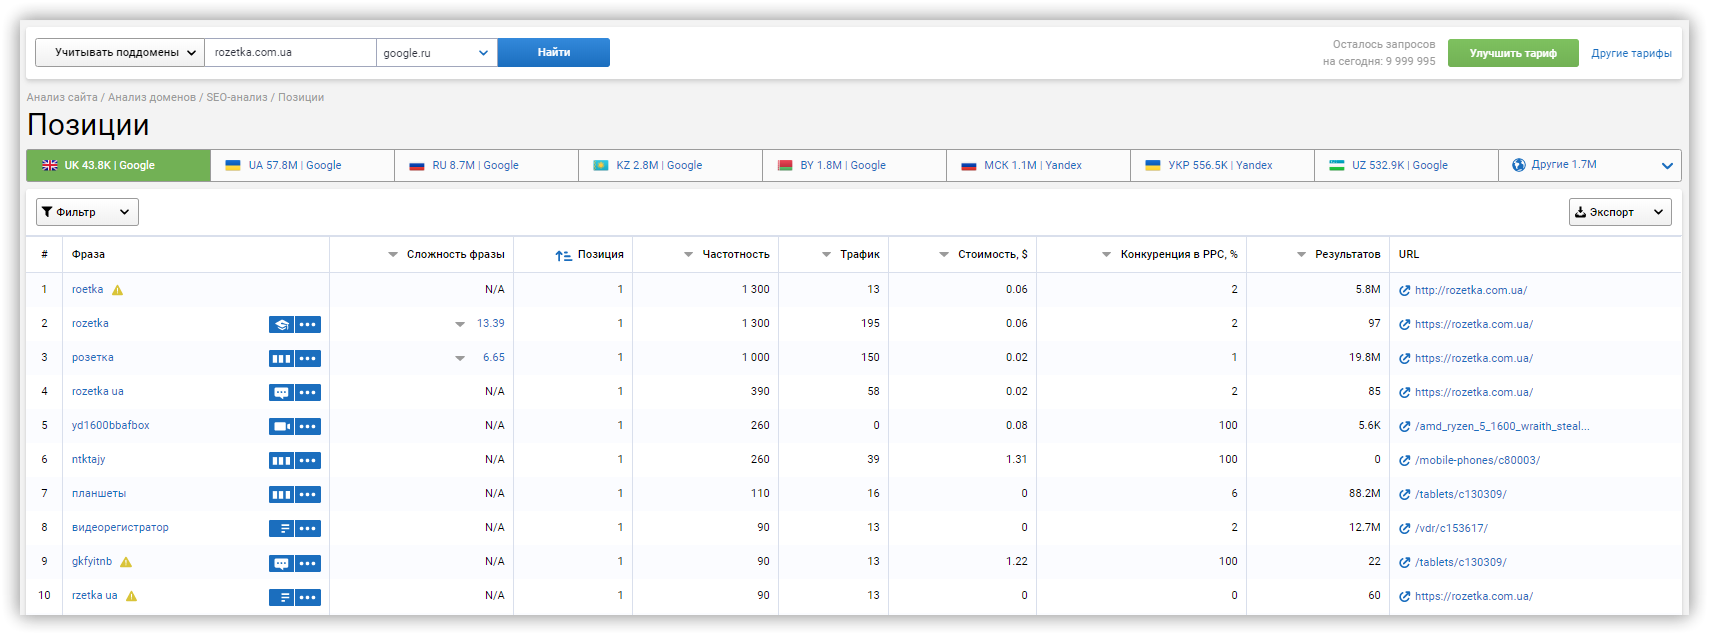Viewport: 1709px width, 635px height.
Task: Go to SEO-анализ breadcrumb
Action: coord(237,97)
